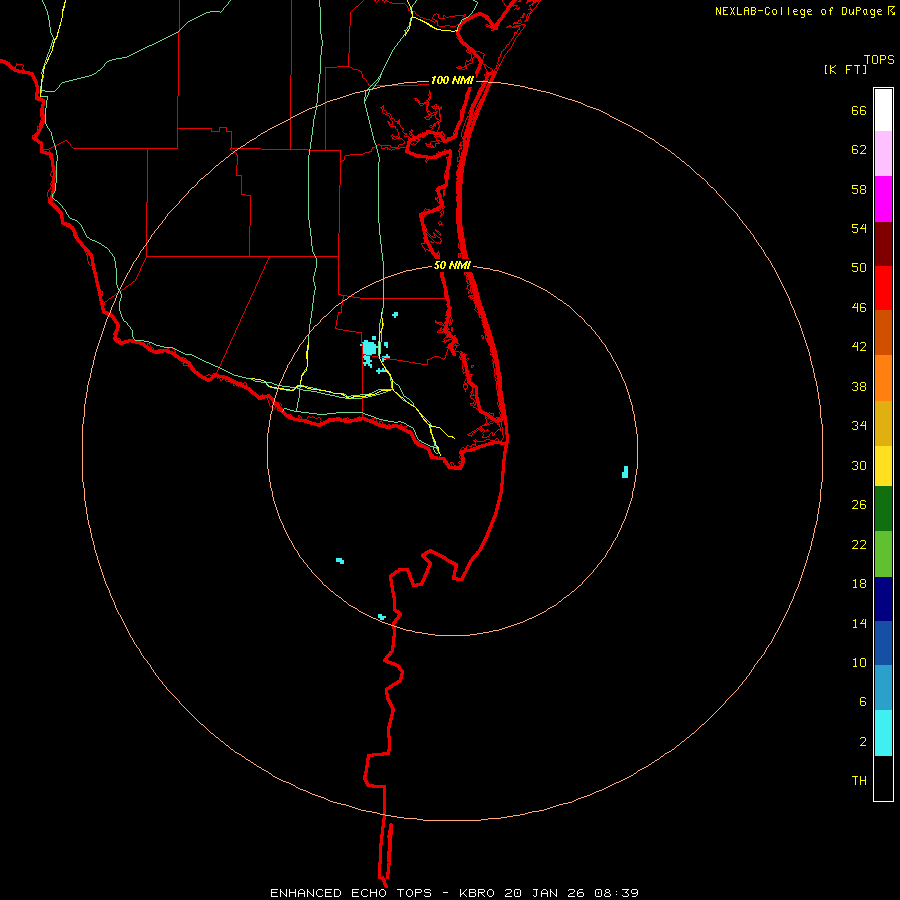Click the legend value 38
This screenshot has width=900, height=900.
click(x=859, y=386)
